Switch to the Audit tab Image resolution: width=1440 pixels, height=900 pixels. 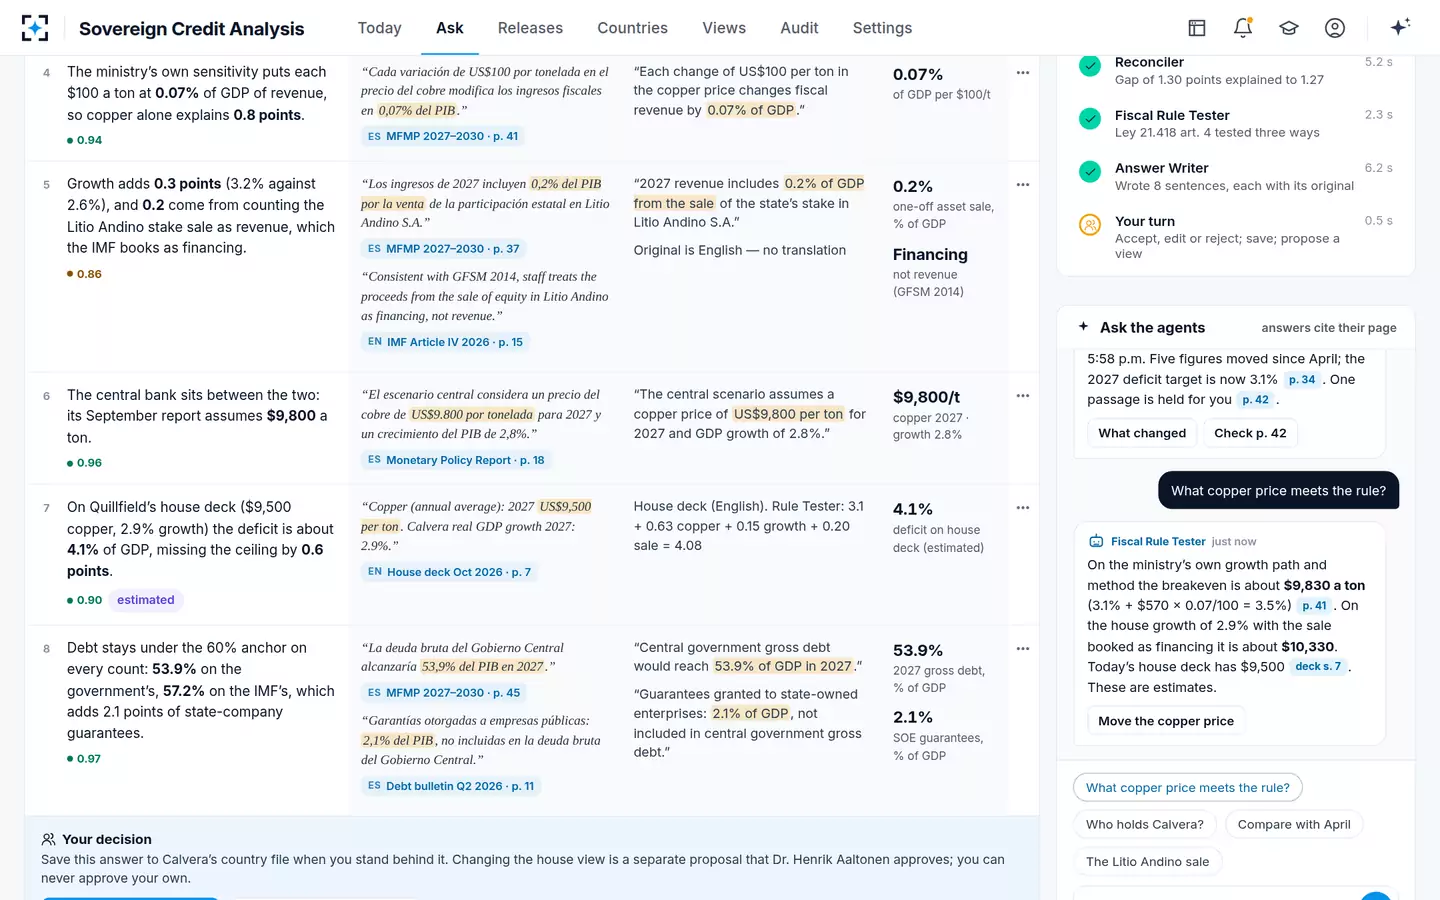pyautogui.click(x=800, y=28)
